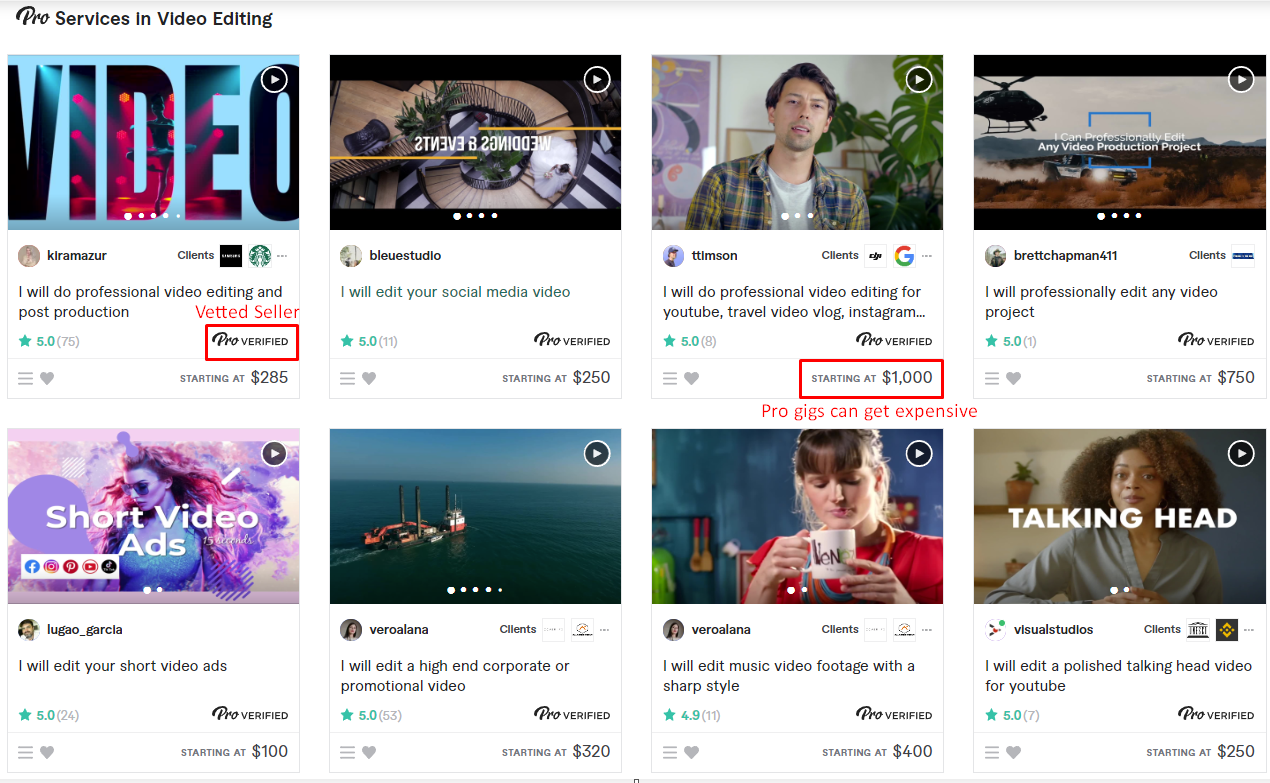Play the bleuestudio gig video preview
Image resolution: width=1270 pixels, height=783 pixels.
point(597,80)
